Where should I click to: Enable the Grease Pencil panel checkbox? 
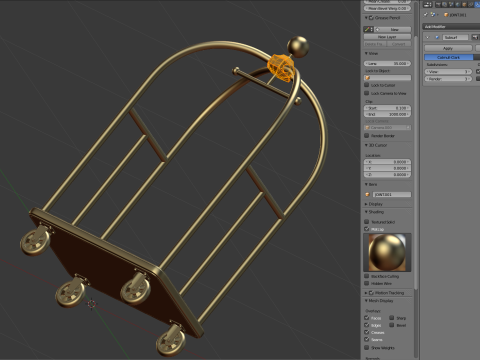[371, 18]
